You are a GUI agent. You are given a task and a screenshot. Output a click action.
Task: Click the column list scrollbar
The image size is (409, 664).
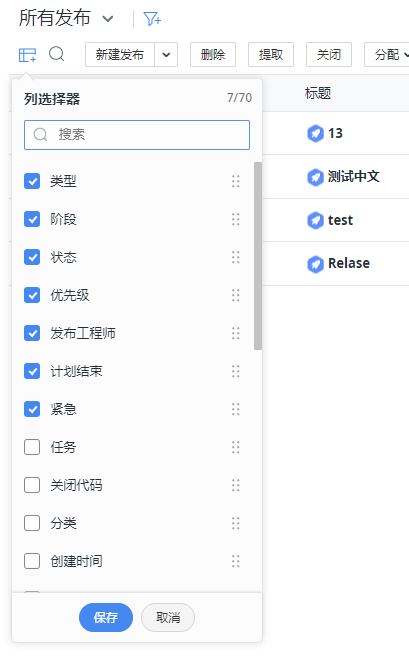[x=258, y=256]
